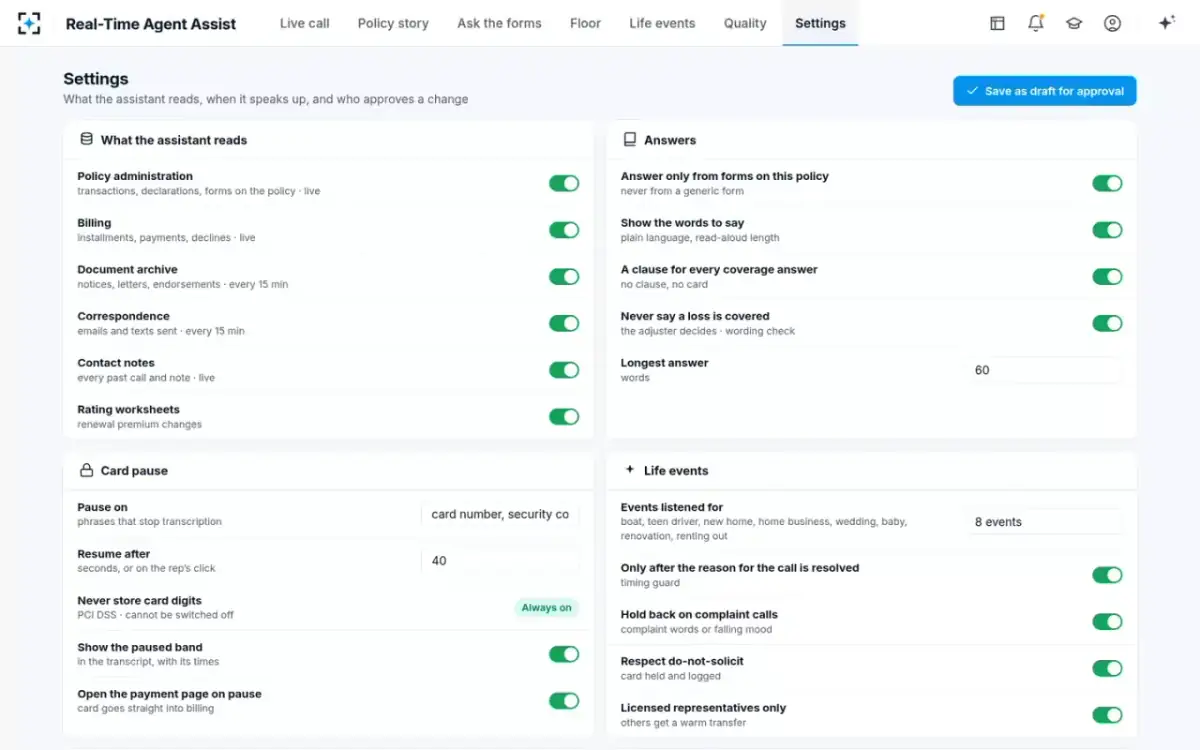Click 'PCI DSS · cannot be switched off' text
Screen dimensions: 1200x750
coord(155,615)
